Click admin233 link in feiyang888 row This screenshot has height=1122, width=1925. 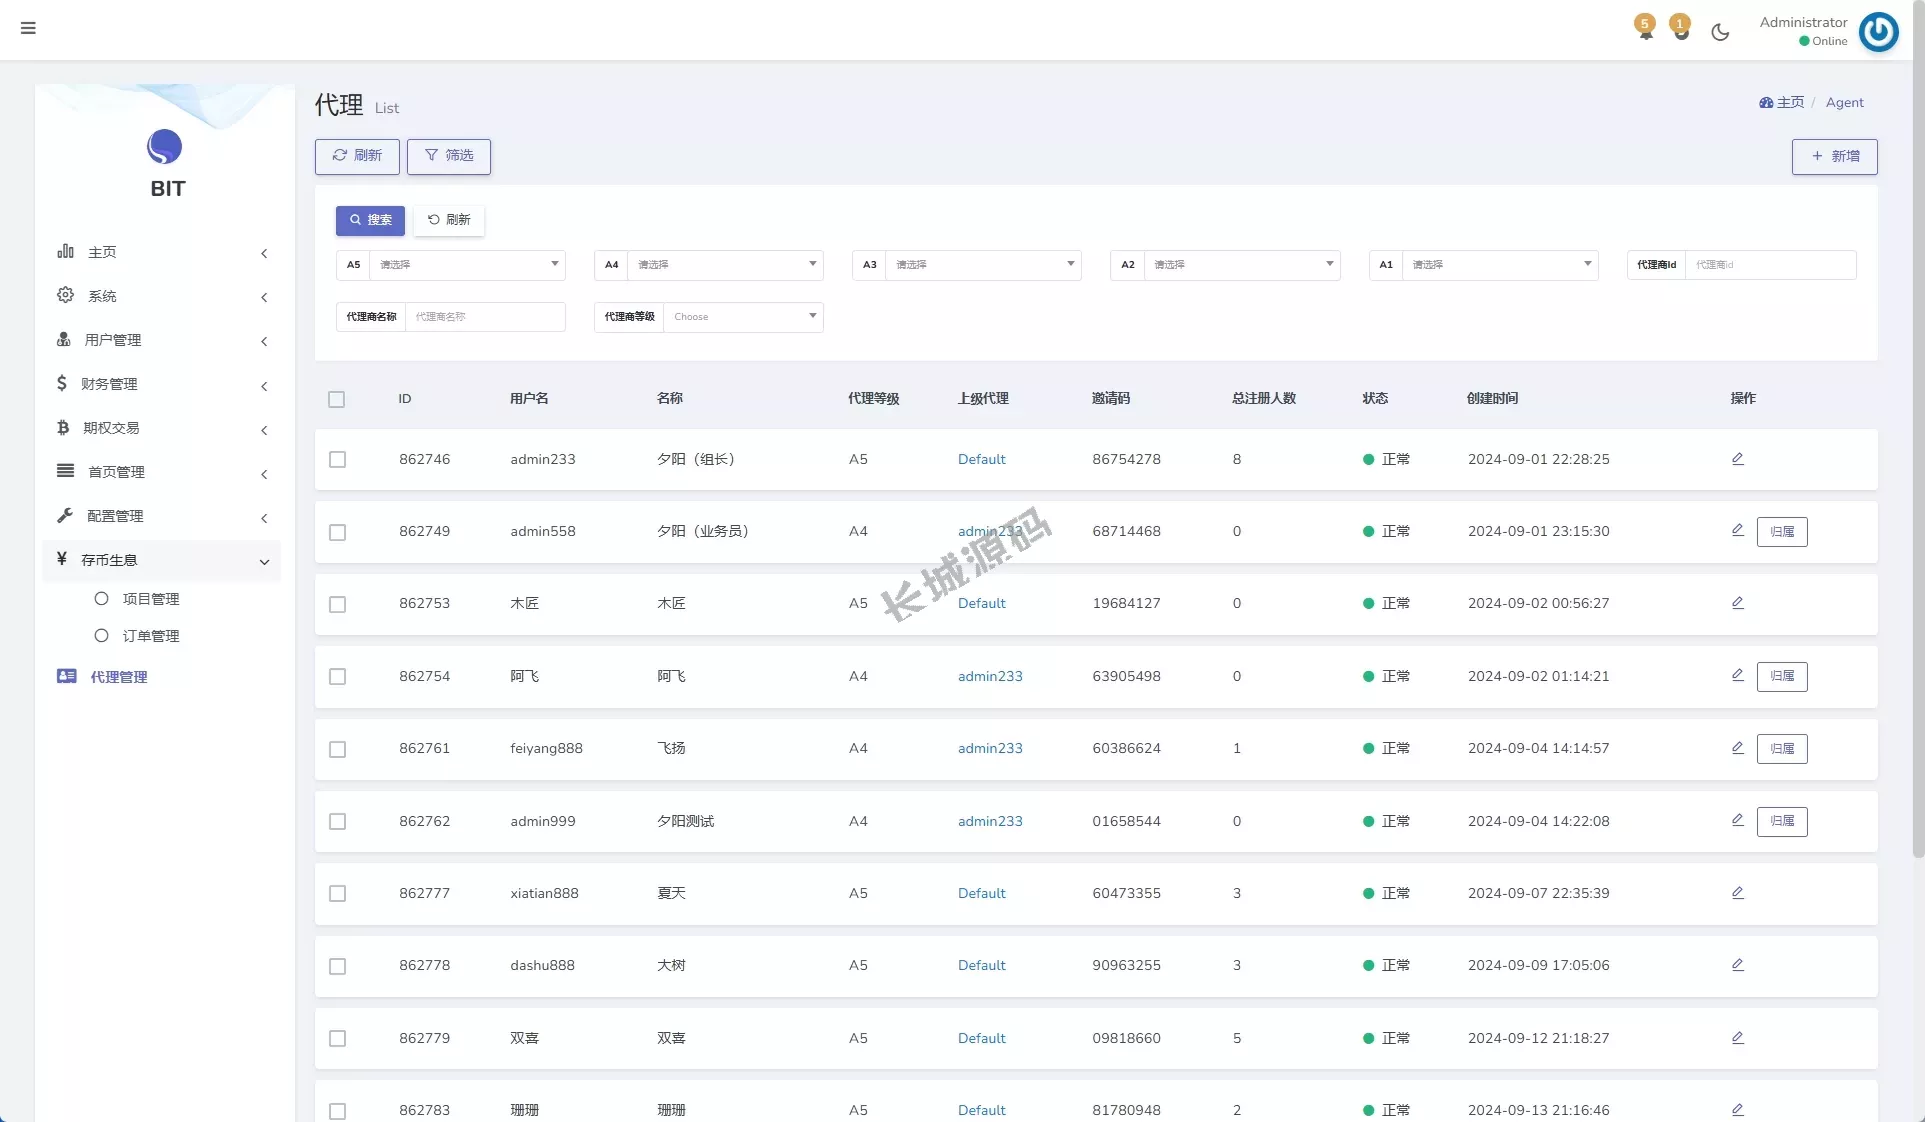click(x=990, y=748)
